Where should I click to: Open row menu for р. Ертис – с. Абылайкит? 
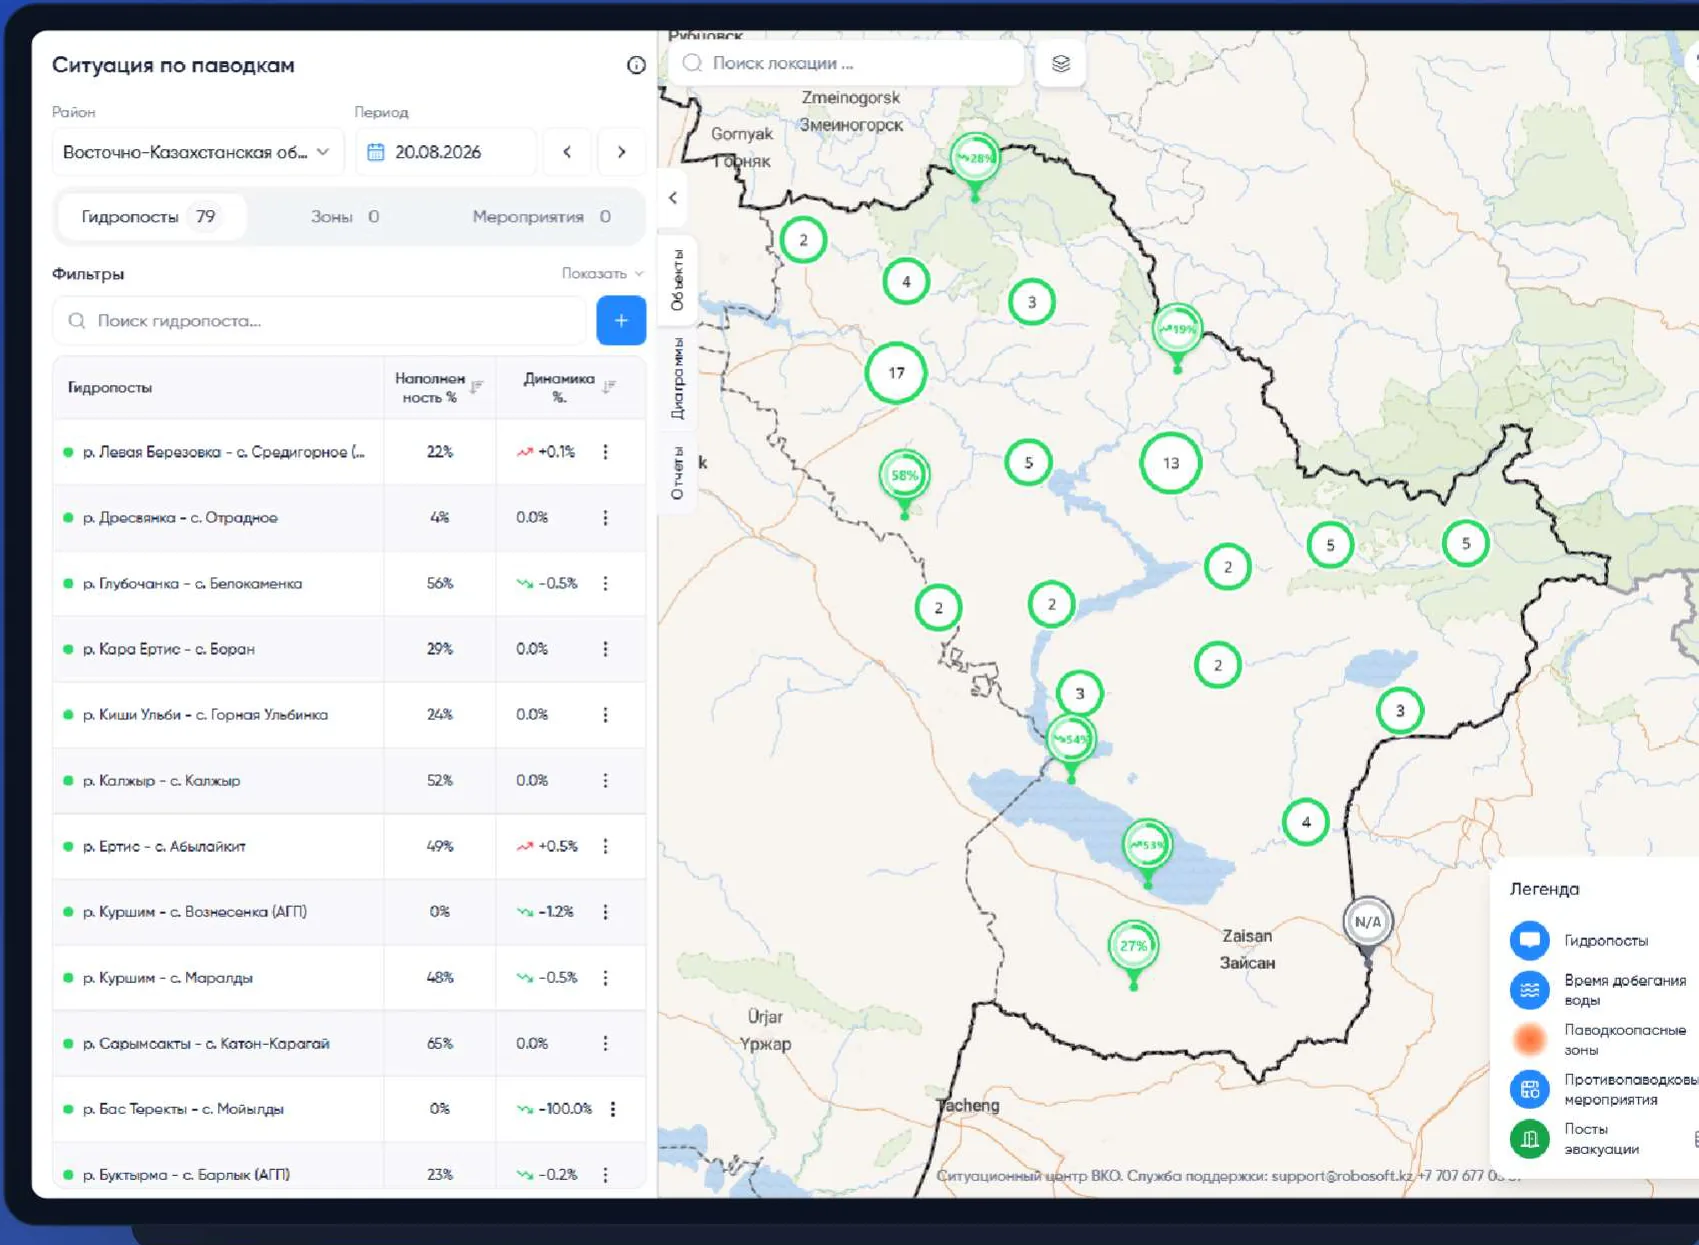click(x=605, y=846)
